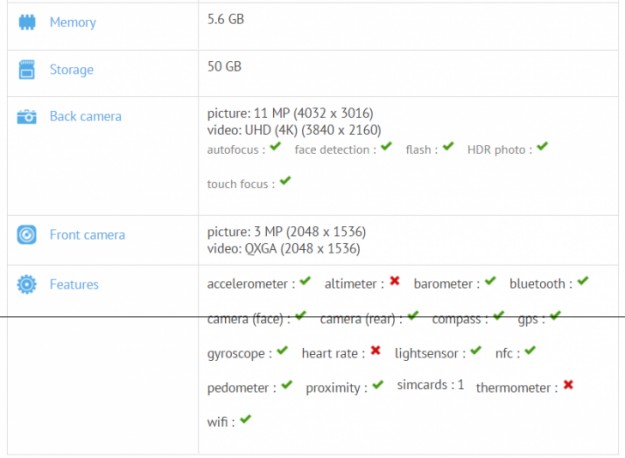Click the Storage disk icon
The width and height of the screenshot is (625, 458).
pyautogui.click(x=27, y=70)
